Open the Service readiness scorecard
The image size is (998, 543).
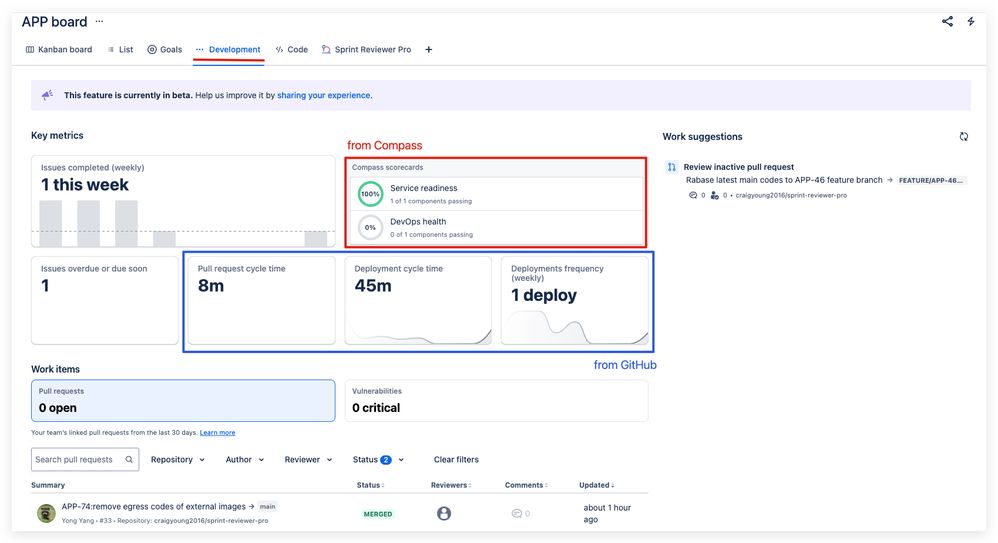pos(496,194)
